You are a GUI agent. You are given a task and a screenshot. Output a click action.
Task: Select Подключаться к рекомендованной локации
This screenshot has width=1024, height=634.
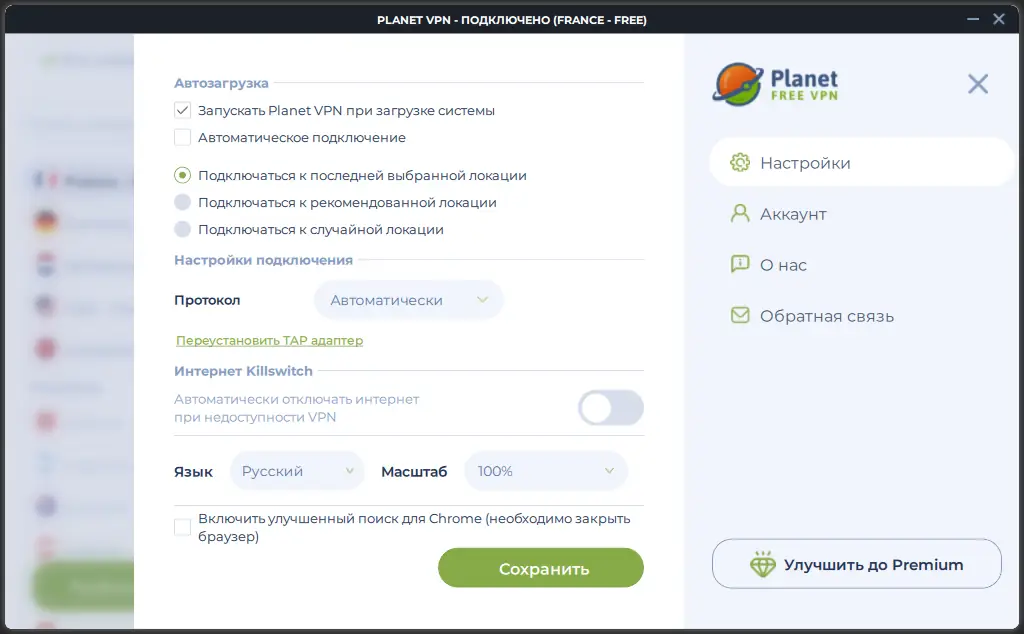pyautogui.click(x=182, y=202)
